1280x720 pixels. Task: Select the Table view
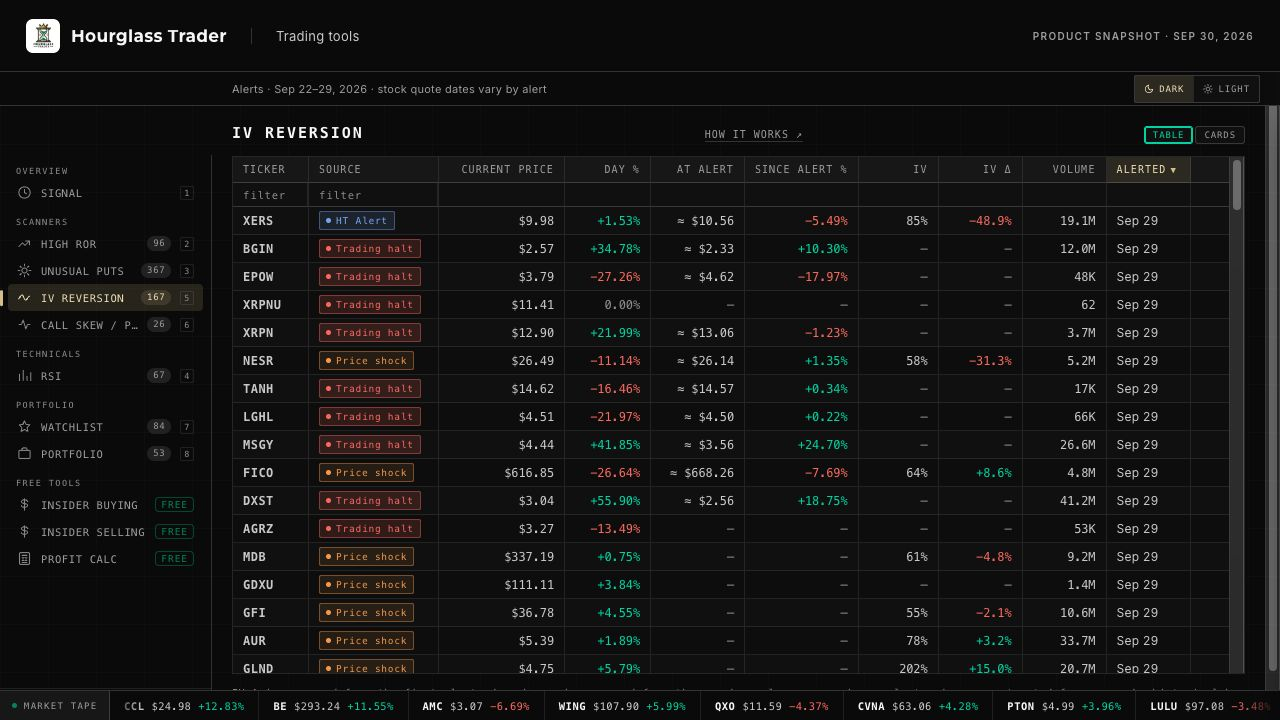tap(1168, 135)
